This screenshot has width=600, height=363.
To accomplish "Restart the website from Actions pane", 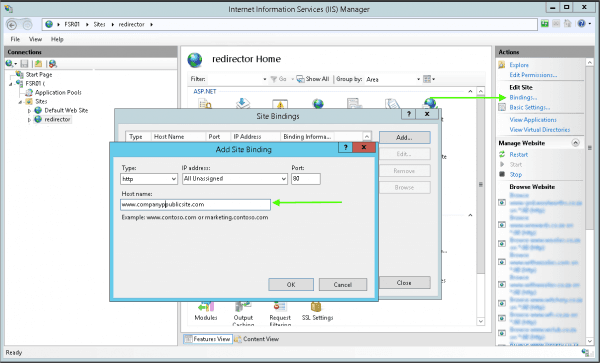I will (518, 155).
